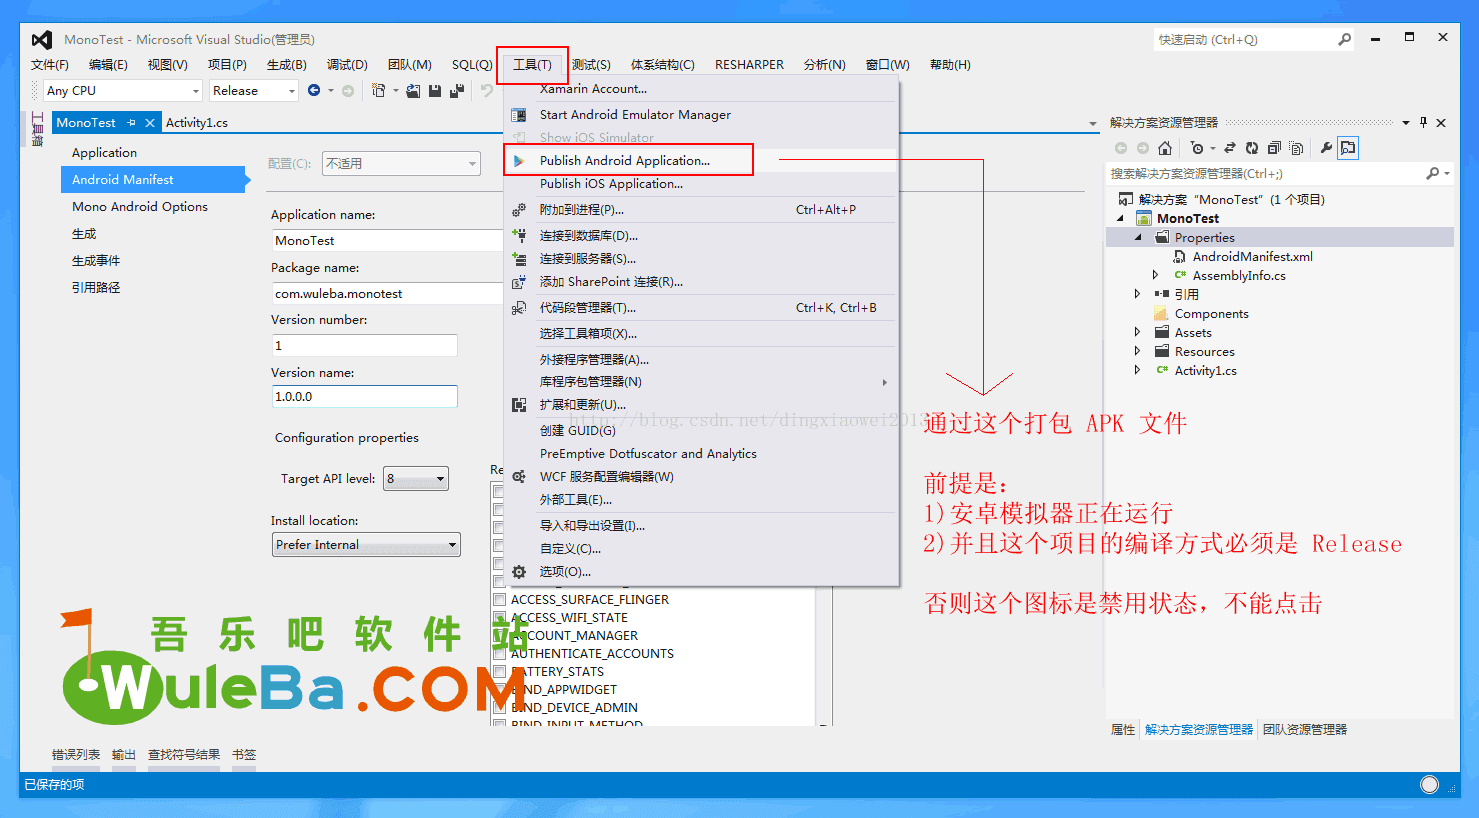1479x818 pixels.
Task: Click the Start Android Emulator Manager icon
Action: (519, 115)
